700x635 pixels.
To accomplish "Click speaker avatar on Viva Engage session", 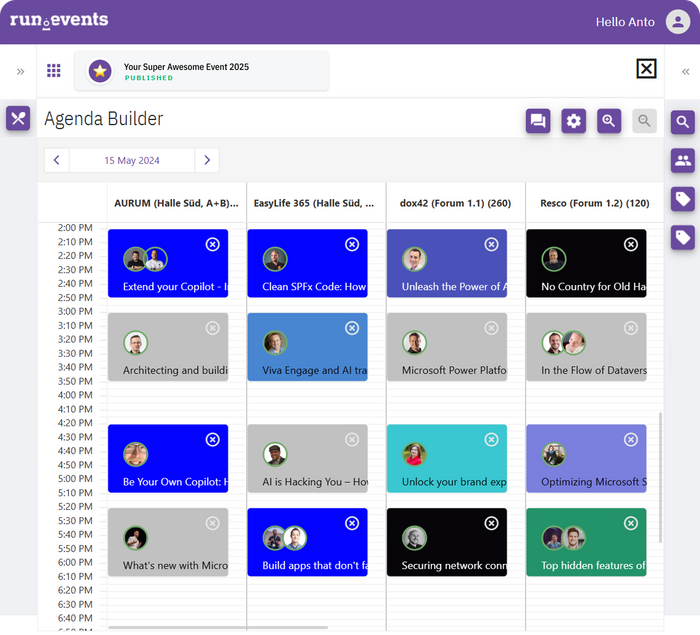I will (275, 343).
